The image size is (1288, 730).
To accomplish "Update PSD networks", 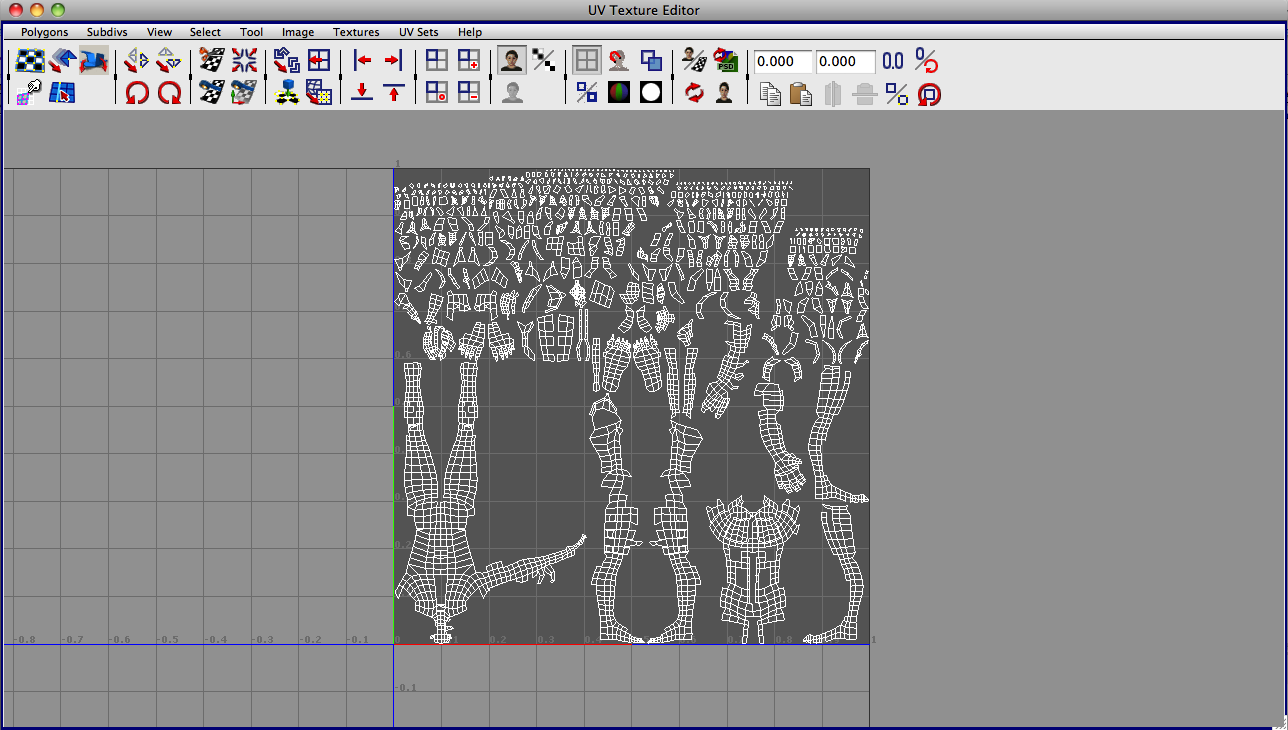I will 726,59.
